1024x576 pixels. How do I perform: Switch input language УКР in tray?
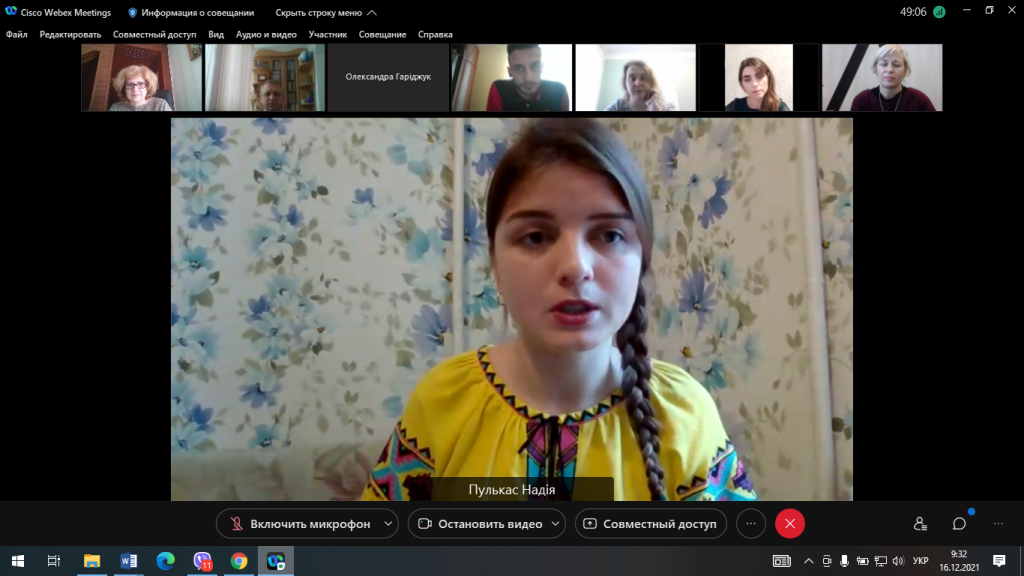pyautogui.click(x=920, y=561)
